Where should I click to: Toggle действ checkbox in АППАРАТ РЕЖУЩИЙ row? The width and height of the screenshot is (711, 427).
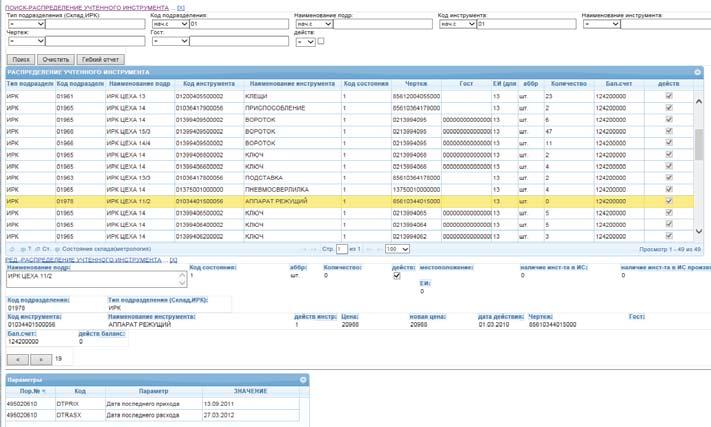669,201
